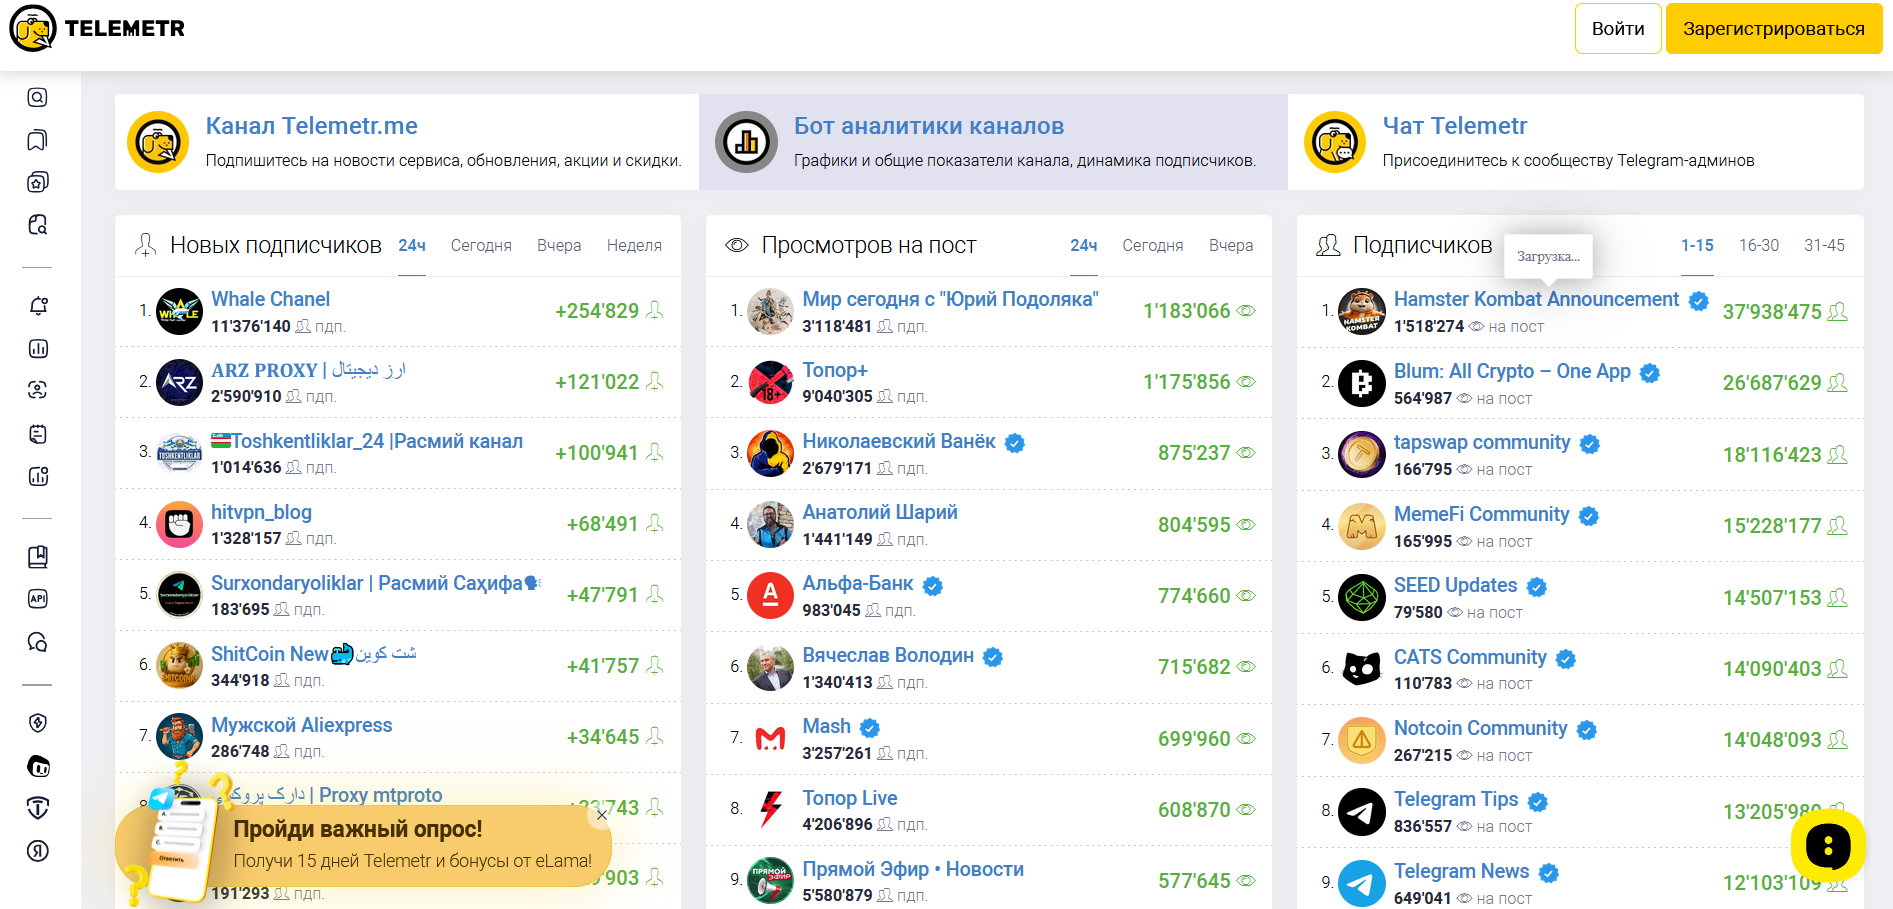Open the bar chart analytics sidebar icon
Viewport: 1893px width, 909px height.
[37, 348]
